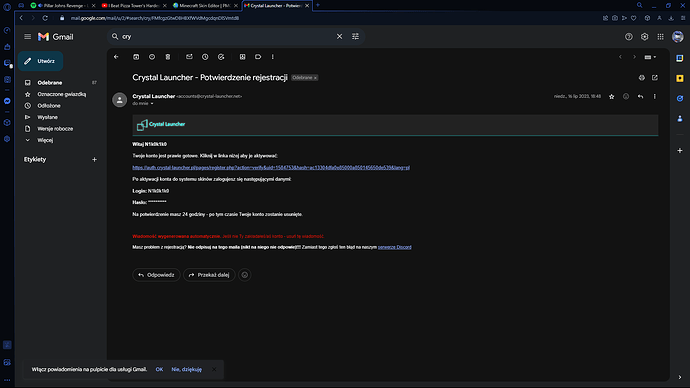The image size is (690, 388).
Task: Reload the page in browser
Action: coord(45,18)
